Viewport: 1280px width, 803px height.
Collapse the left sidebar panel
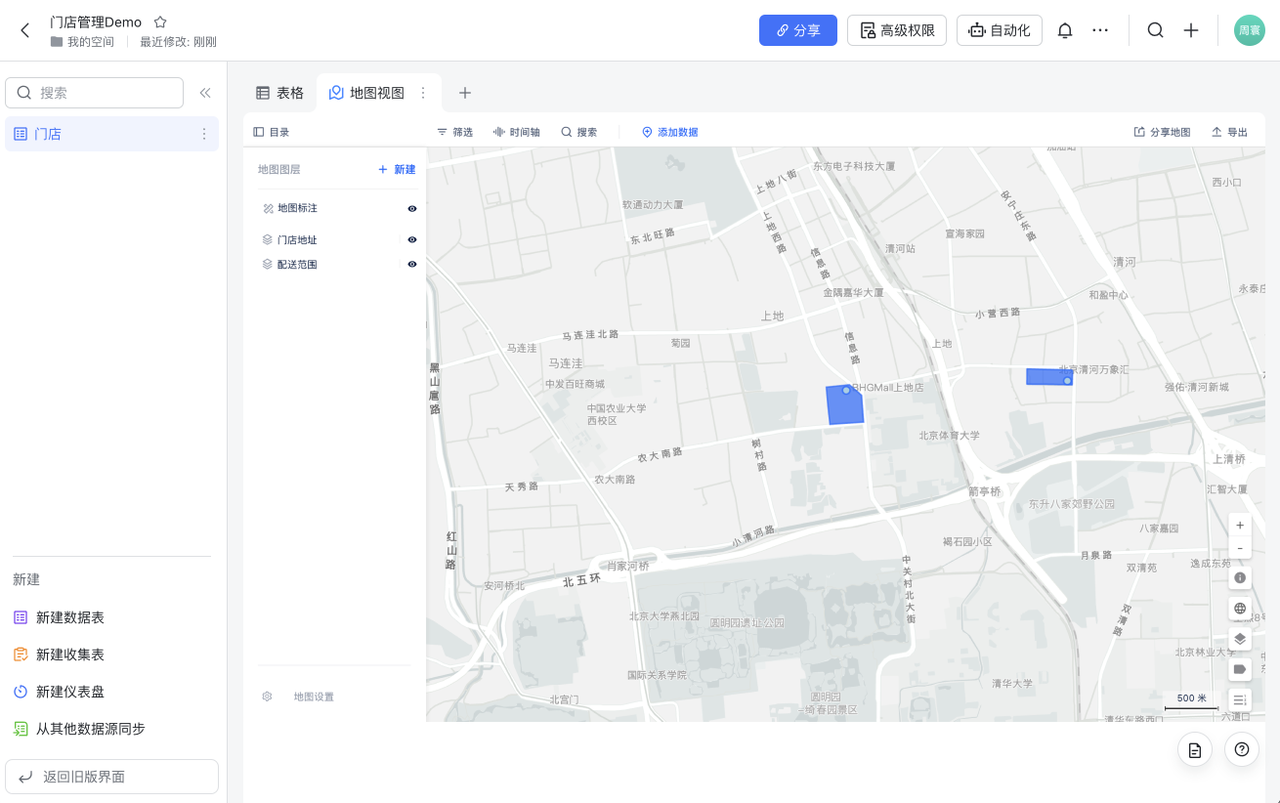click(205, 93)
